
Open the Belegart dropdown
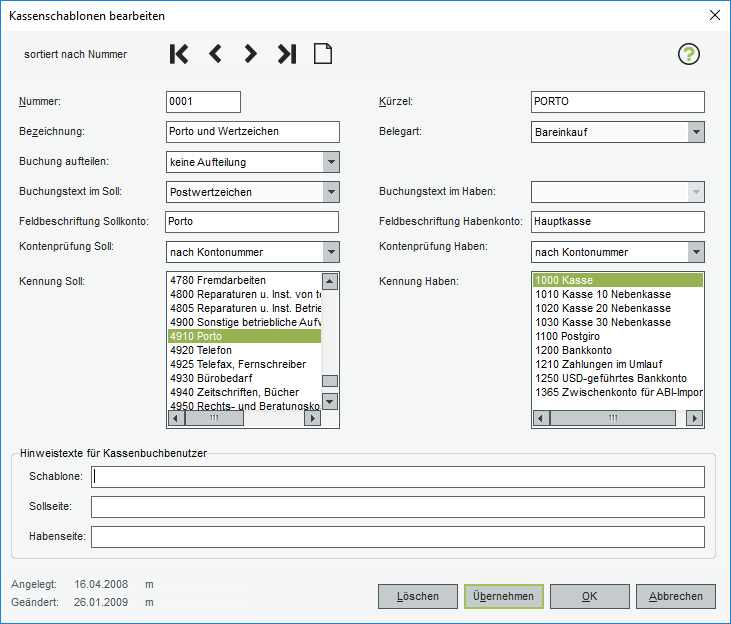(x=696, y=132)
